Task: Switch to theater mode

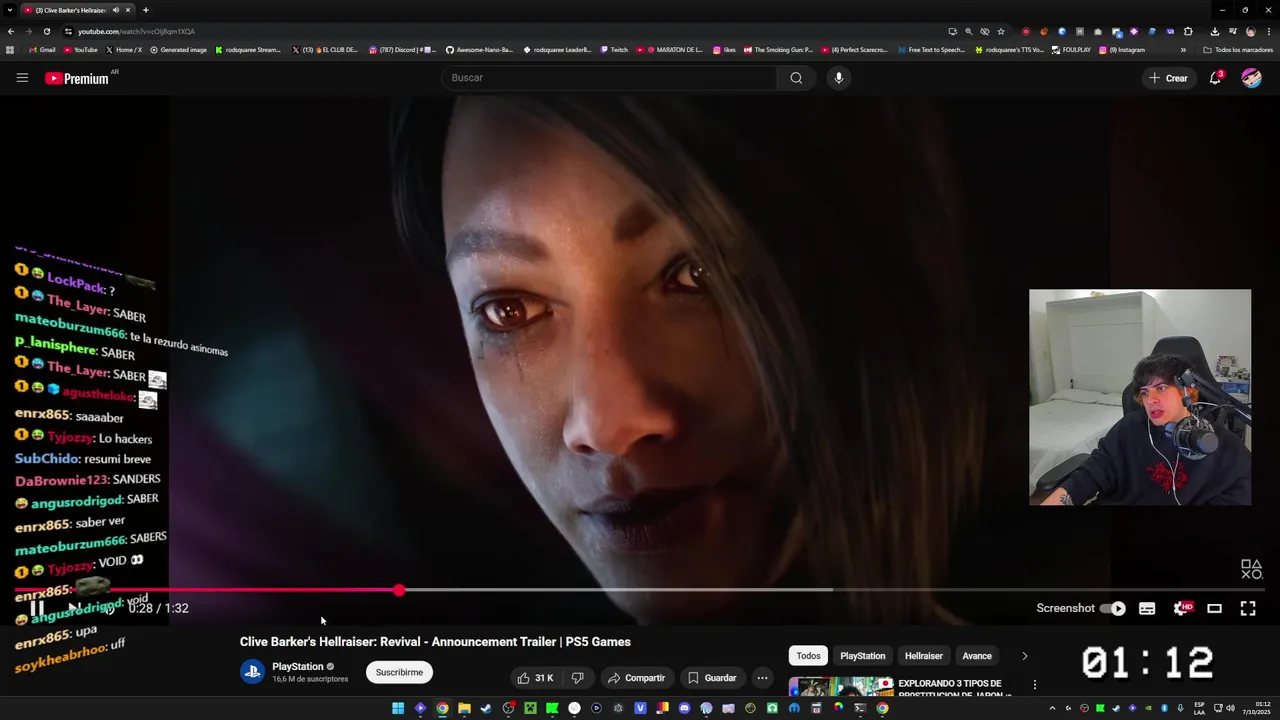Action: click(1214, 608)
